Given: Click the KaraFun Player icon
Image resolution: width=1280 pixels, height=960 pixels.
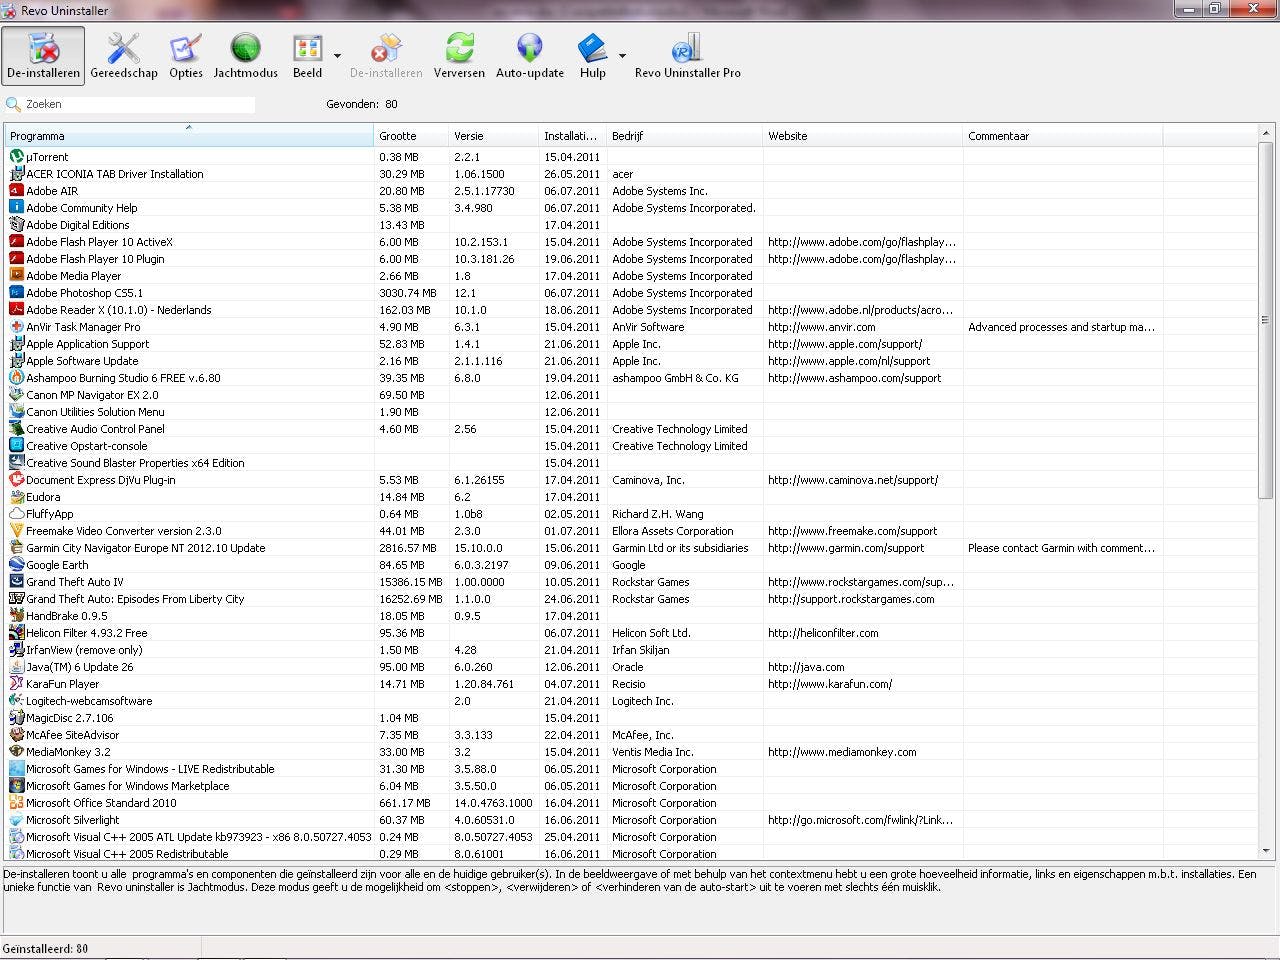Looking at the screenshot, I should coord(17,684).
